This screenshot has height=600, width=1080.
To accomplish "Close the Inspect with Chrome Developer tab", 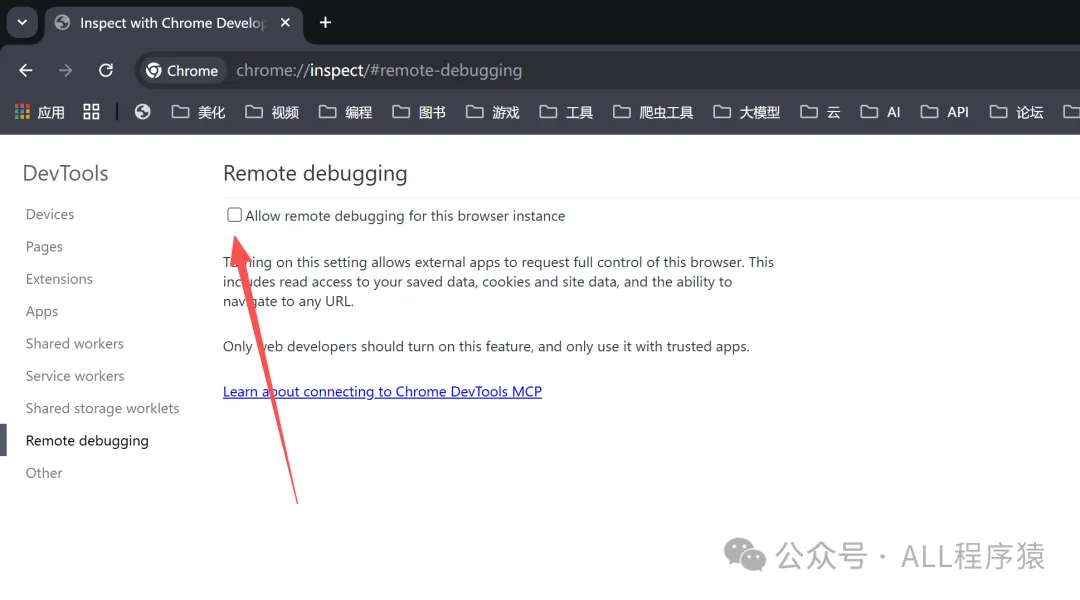I will click(x=285, y=23).
